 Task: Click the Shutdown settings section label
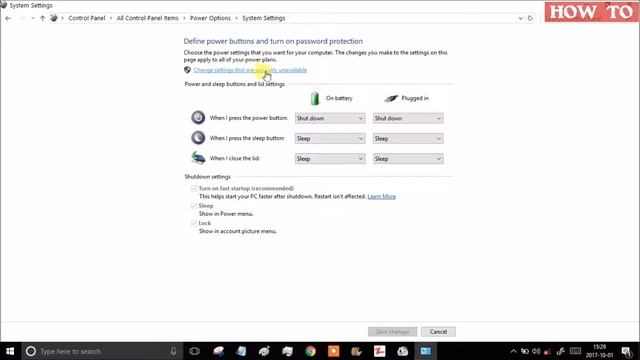[207, 177]
